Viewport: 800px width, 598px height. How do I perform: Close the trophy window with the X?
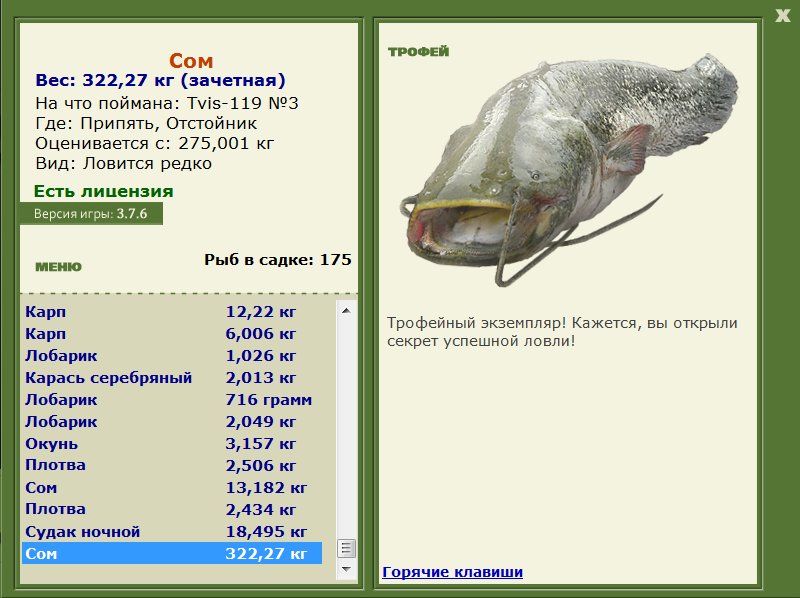(783, 15)
